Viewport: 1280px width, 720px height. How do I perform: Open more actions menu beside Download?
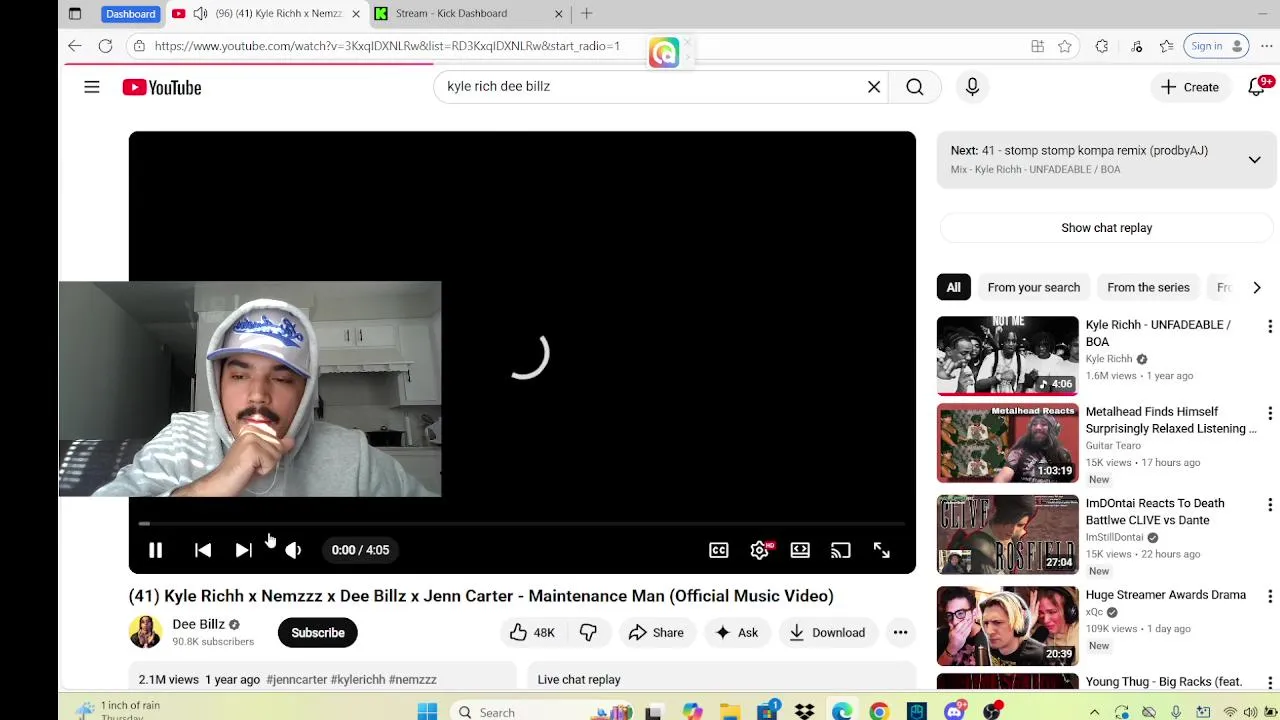[900, 633]
